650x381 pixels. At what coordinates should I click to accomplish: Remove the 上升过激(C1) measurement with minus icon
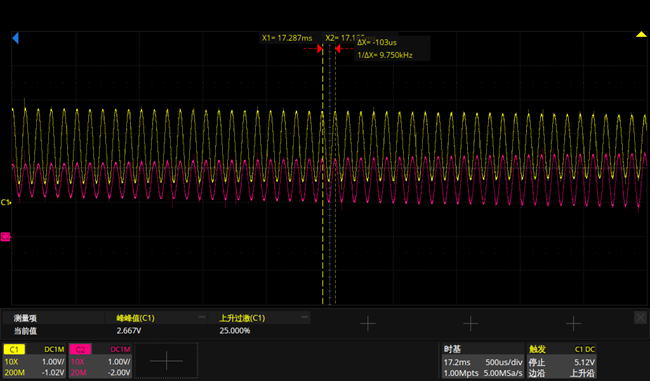click(305, 317)
